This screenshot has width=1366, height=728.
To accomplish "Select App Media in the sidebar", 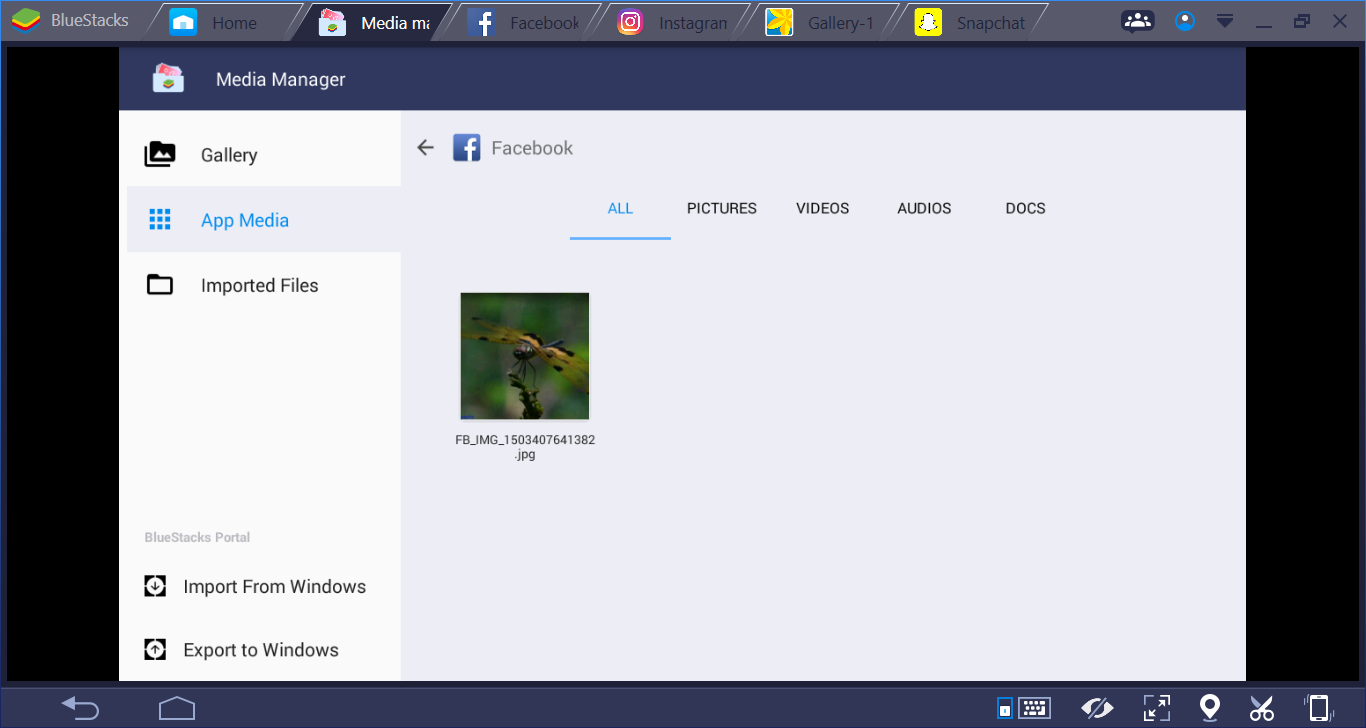I will pyautogui.click(x=264, y=220).
